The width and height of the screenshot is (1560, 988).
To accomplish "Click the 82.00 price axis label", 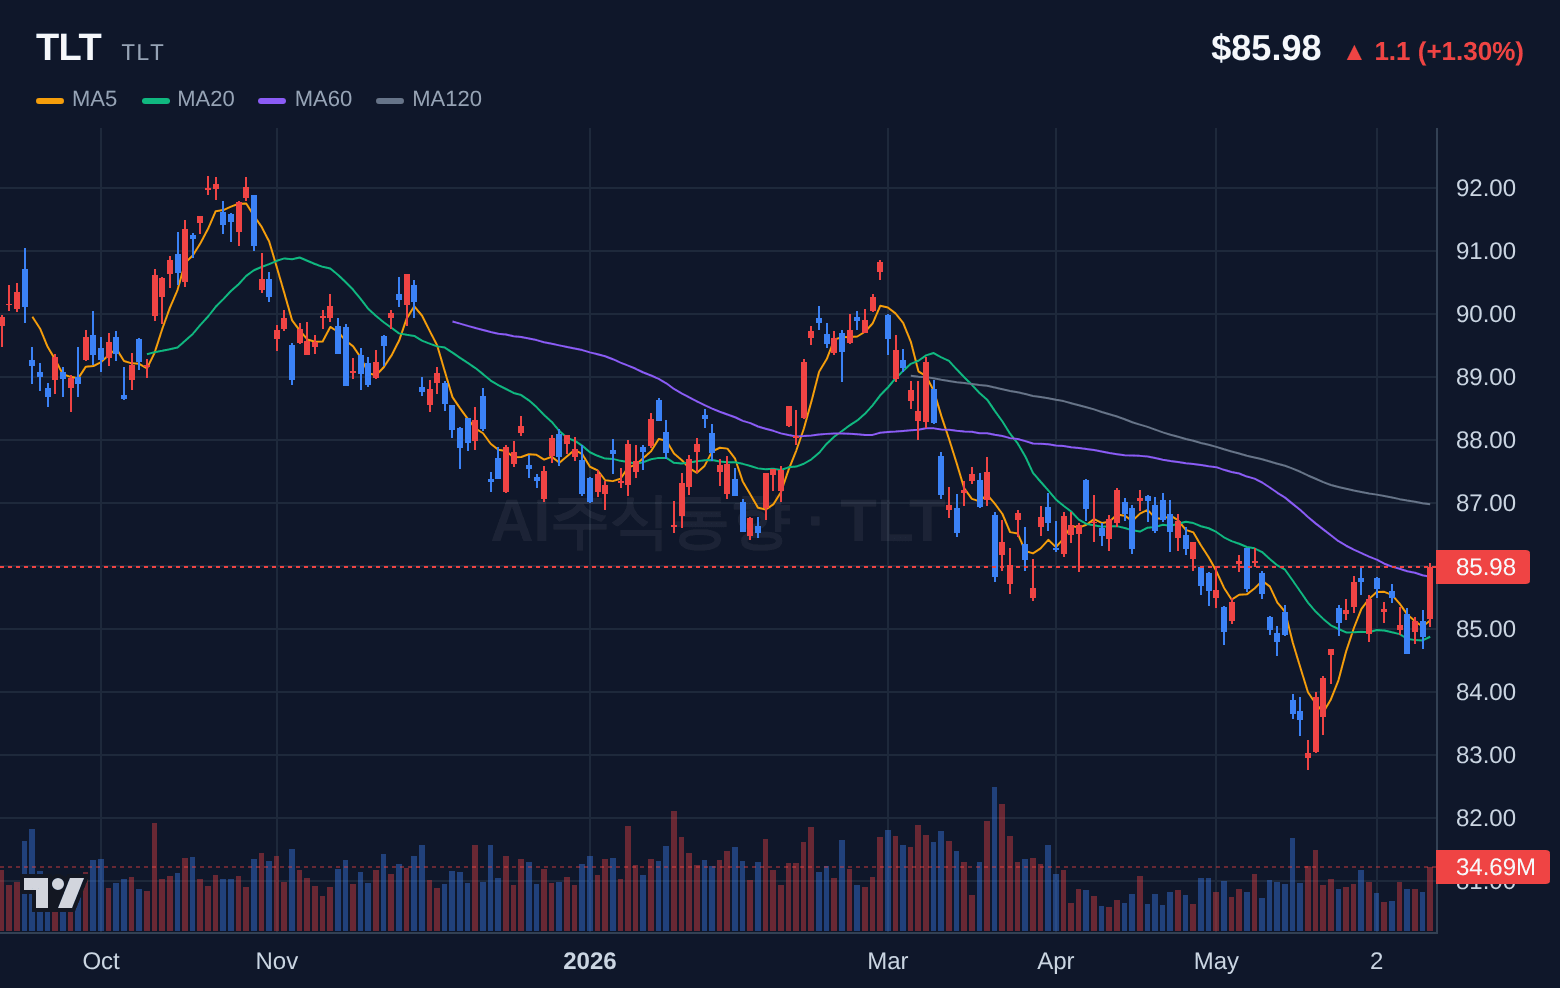I will click(1486, 818).
